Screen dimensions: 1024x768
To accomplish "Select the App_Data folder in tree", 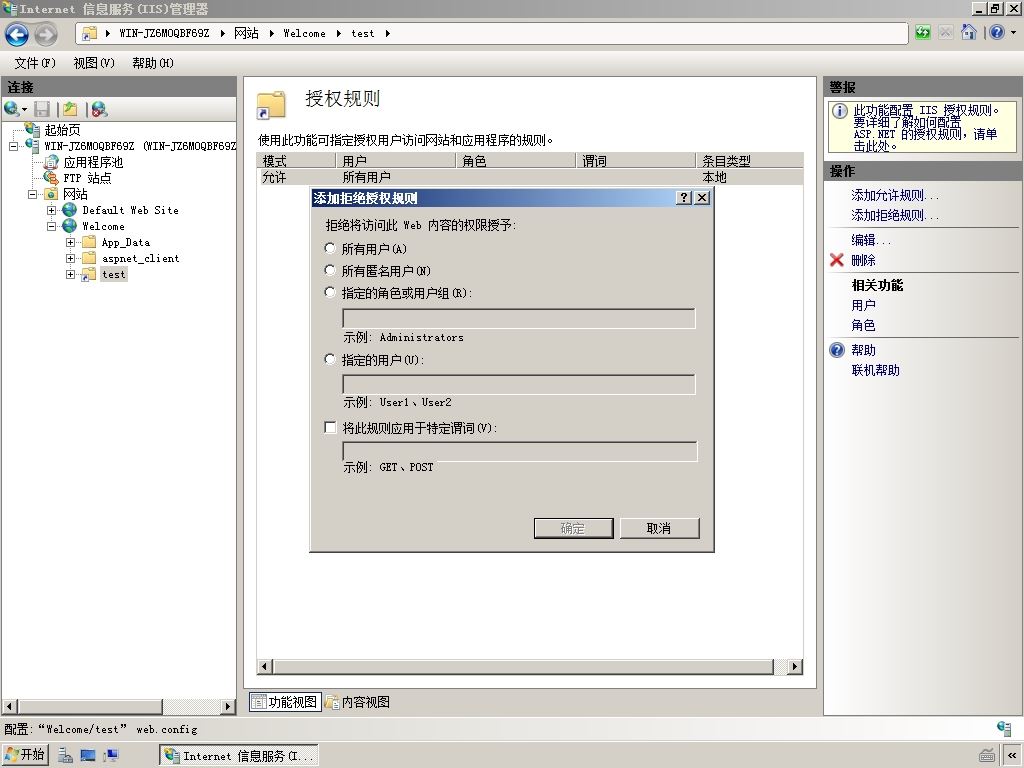I will click(x=125, y=242).
